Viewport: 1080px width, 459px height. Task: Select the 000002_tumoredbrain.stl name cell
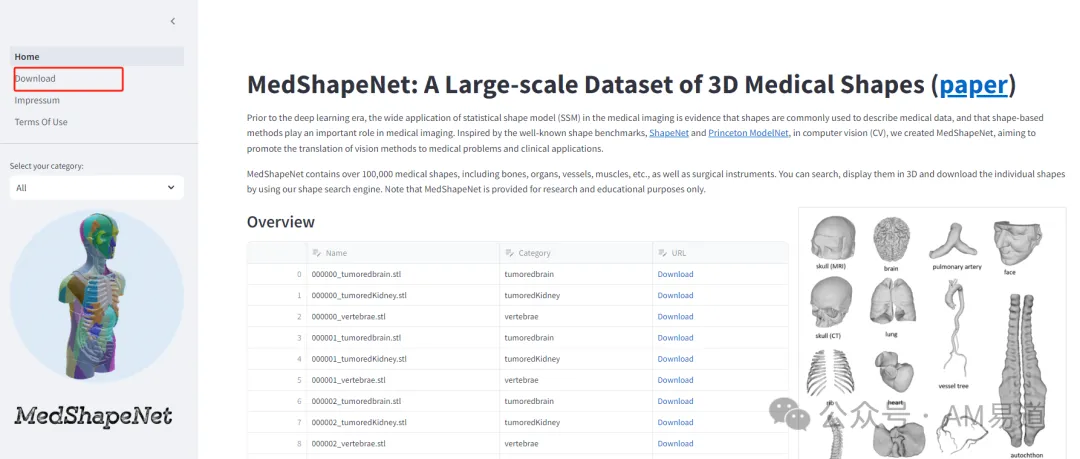tap(403, 401)
